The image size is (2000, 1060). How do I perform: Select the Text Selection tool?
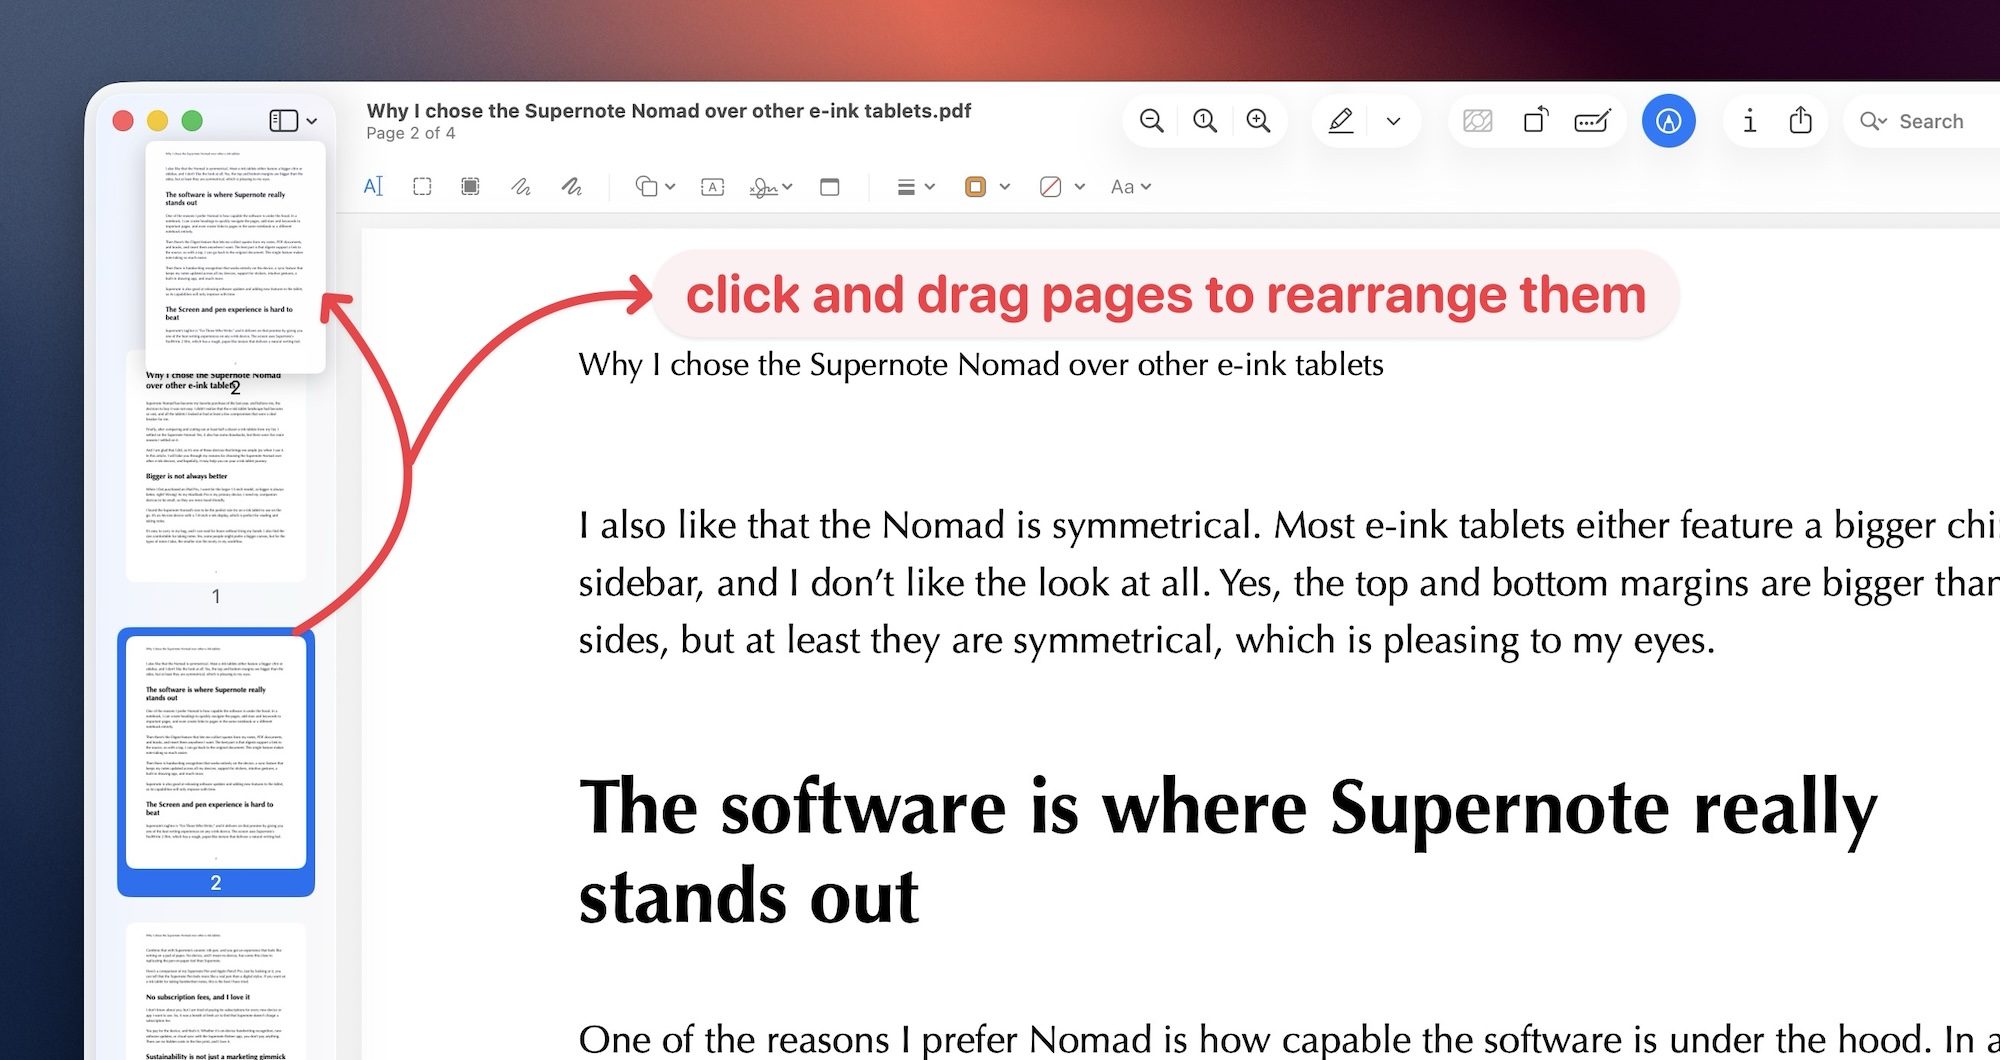point(373,186)
